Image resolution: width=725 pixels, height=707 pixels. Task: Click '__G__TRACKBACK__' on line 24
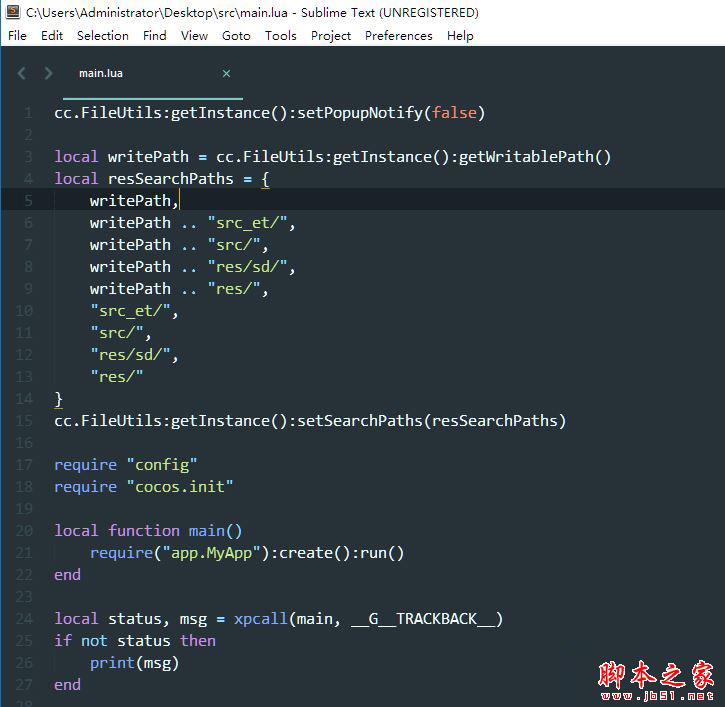(x=423, y=619)
